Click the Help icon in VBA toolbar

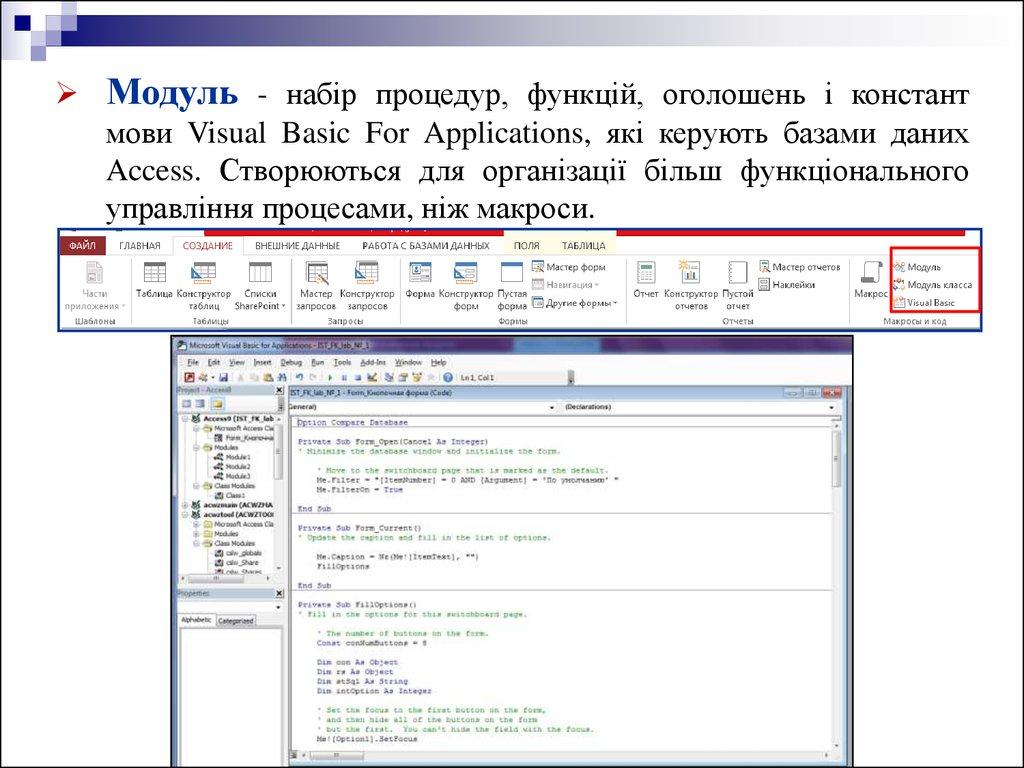pos(447,378)
